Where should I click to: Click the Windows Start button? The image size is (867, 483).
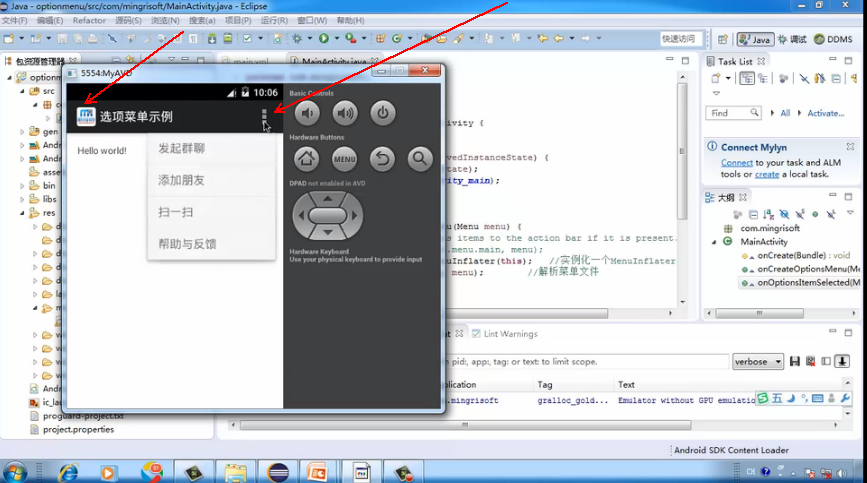[x=14, y=472]
